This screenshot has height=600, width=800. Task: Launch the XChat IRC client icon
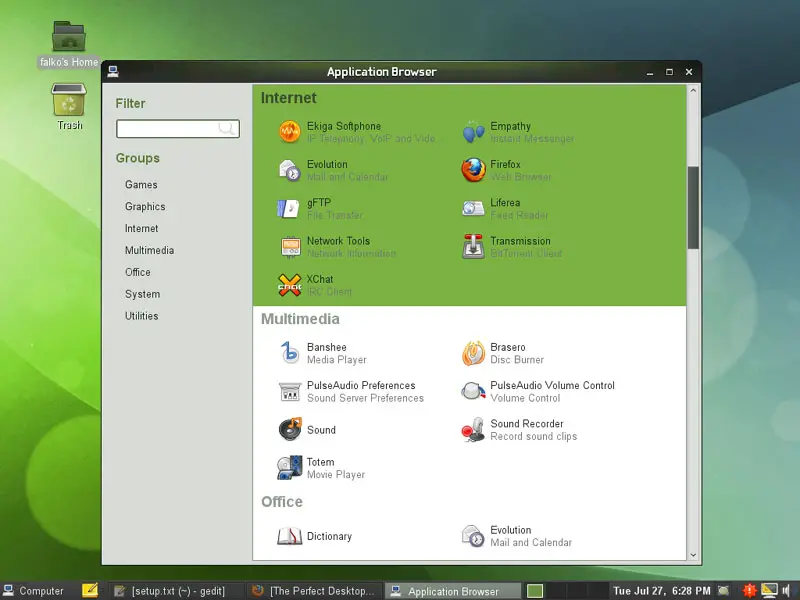click(x=289, y=285)
